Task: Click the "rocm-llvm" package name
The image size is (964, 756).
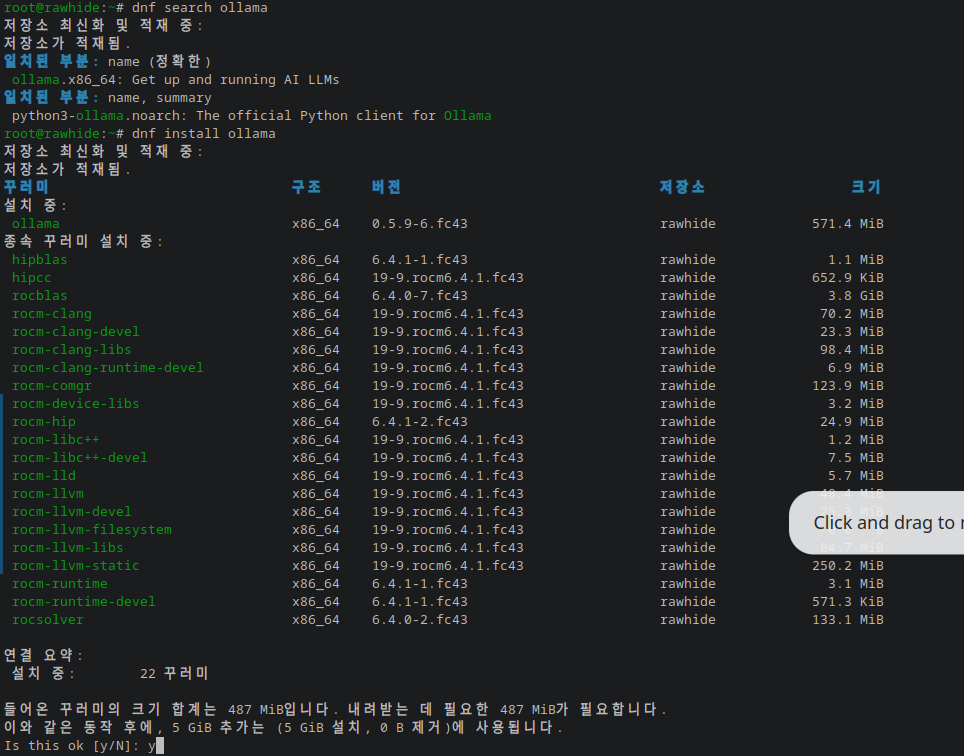Action: pyautogui.click(x=48, y=494)
